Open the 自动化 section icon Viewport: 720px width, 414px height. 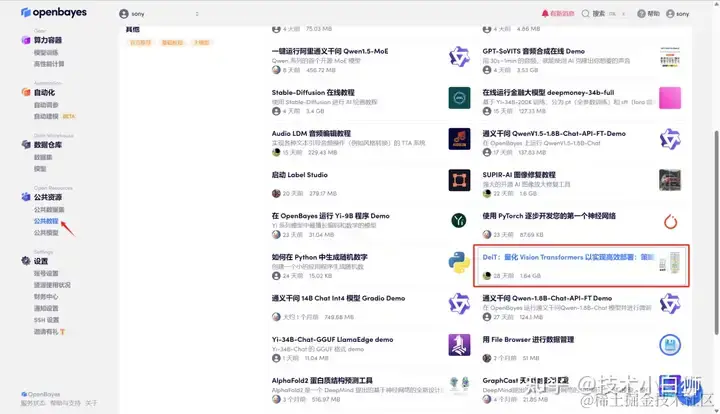coord(26,92)
